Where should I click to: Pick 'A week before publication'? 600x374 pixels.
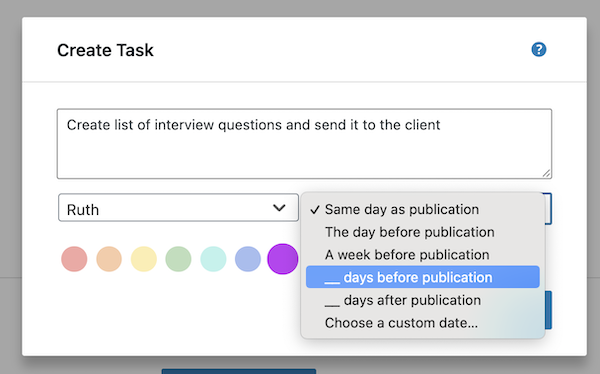point(423,255)
